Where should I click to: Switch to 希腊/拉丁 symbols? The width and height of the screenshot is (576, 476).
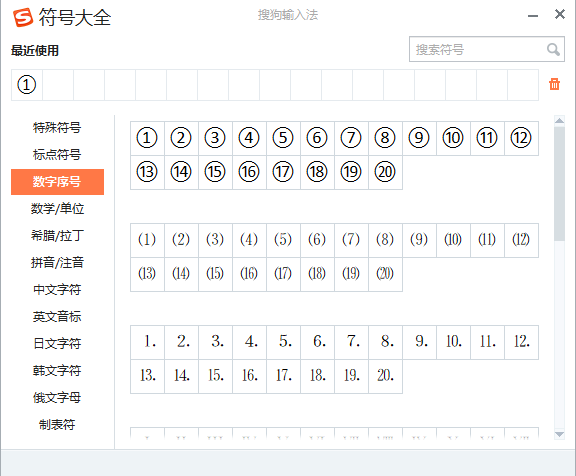pyautogui.click(x=57, y=235)
